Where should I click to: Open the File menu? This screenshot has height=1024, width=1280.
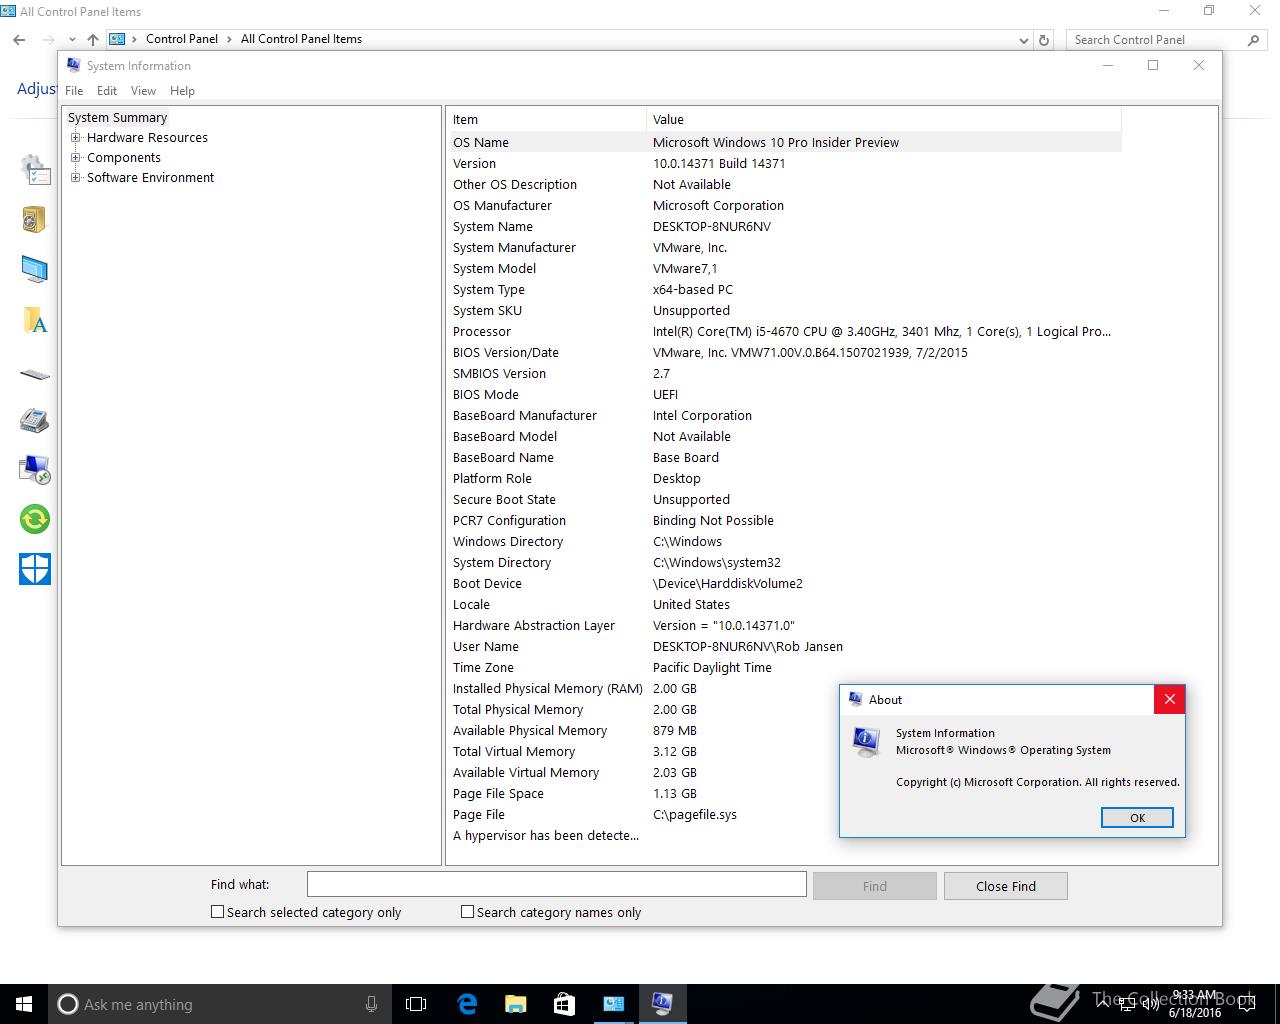click(74, 91)
